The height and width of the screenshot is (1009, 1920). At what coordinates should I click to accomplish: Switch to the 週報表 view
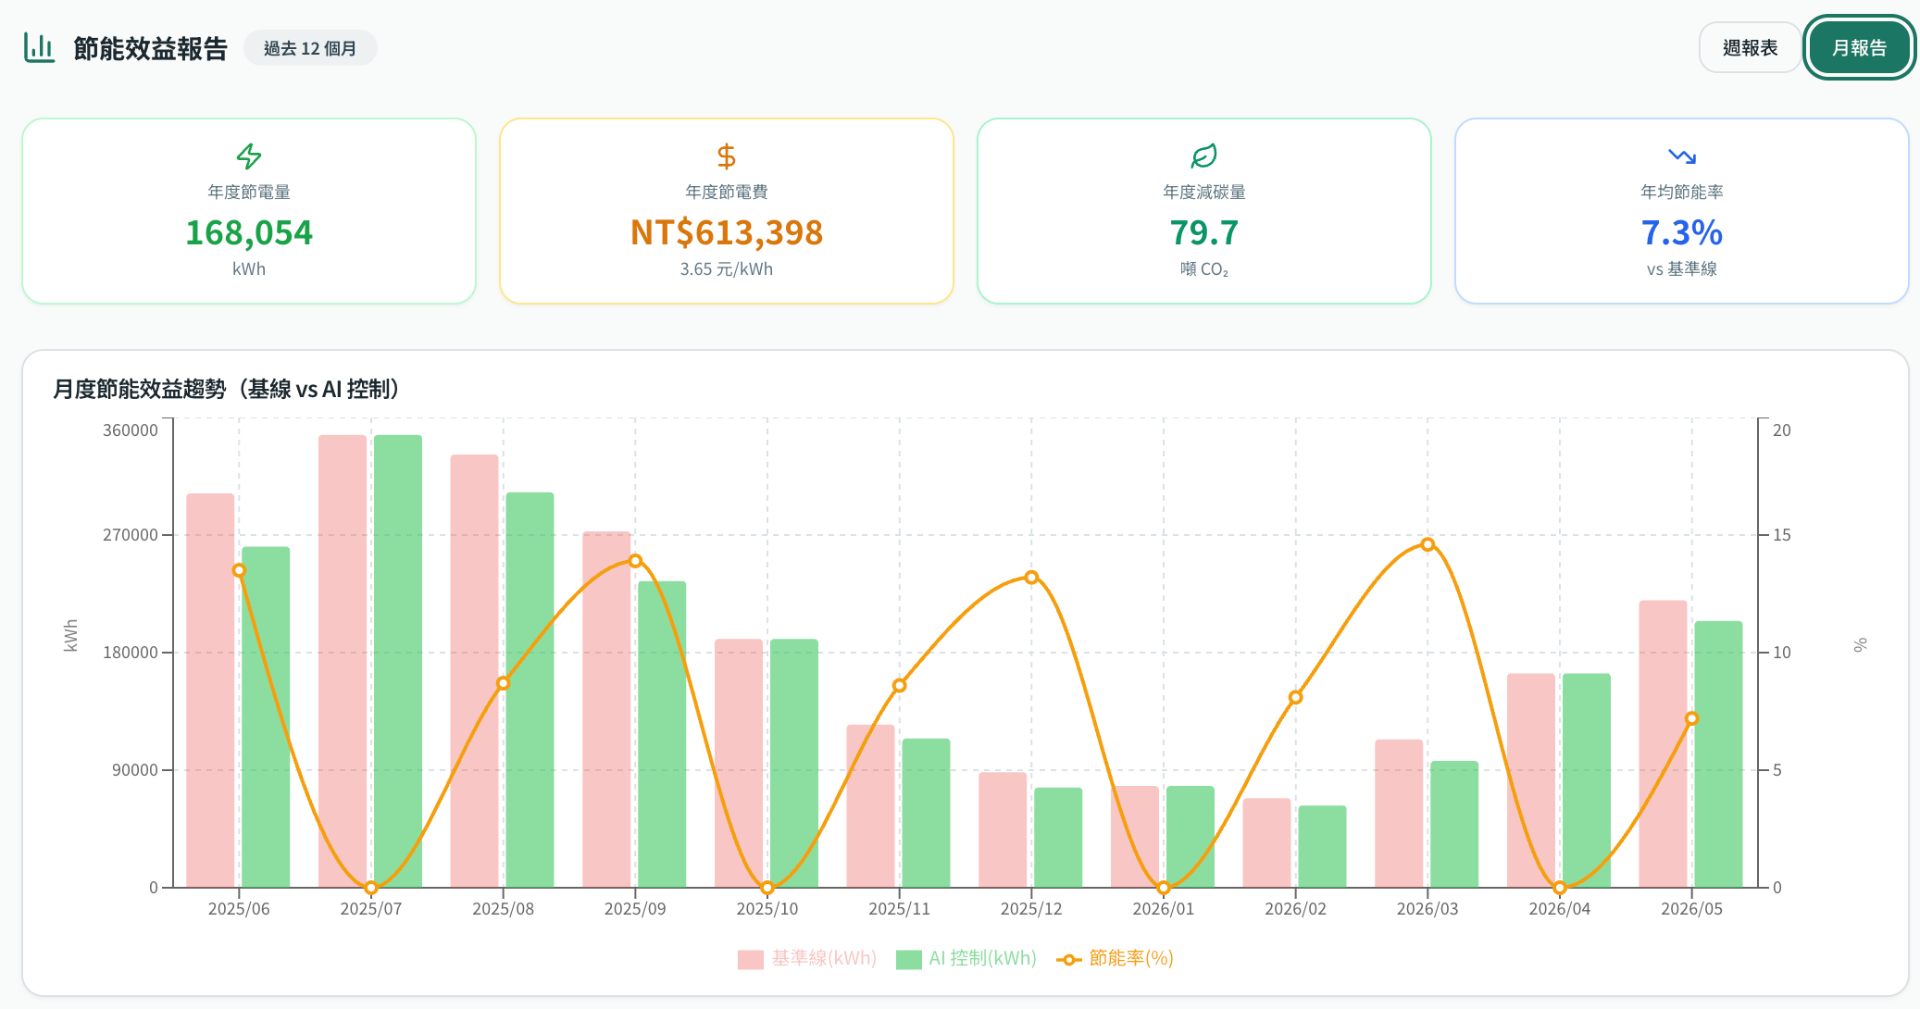(x=1750, y=48)
